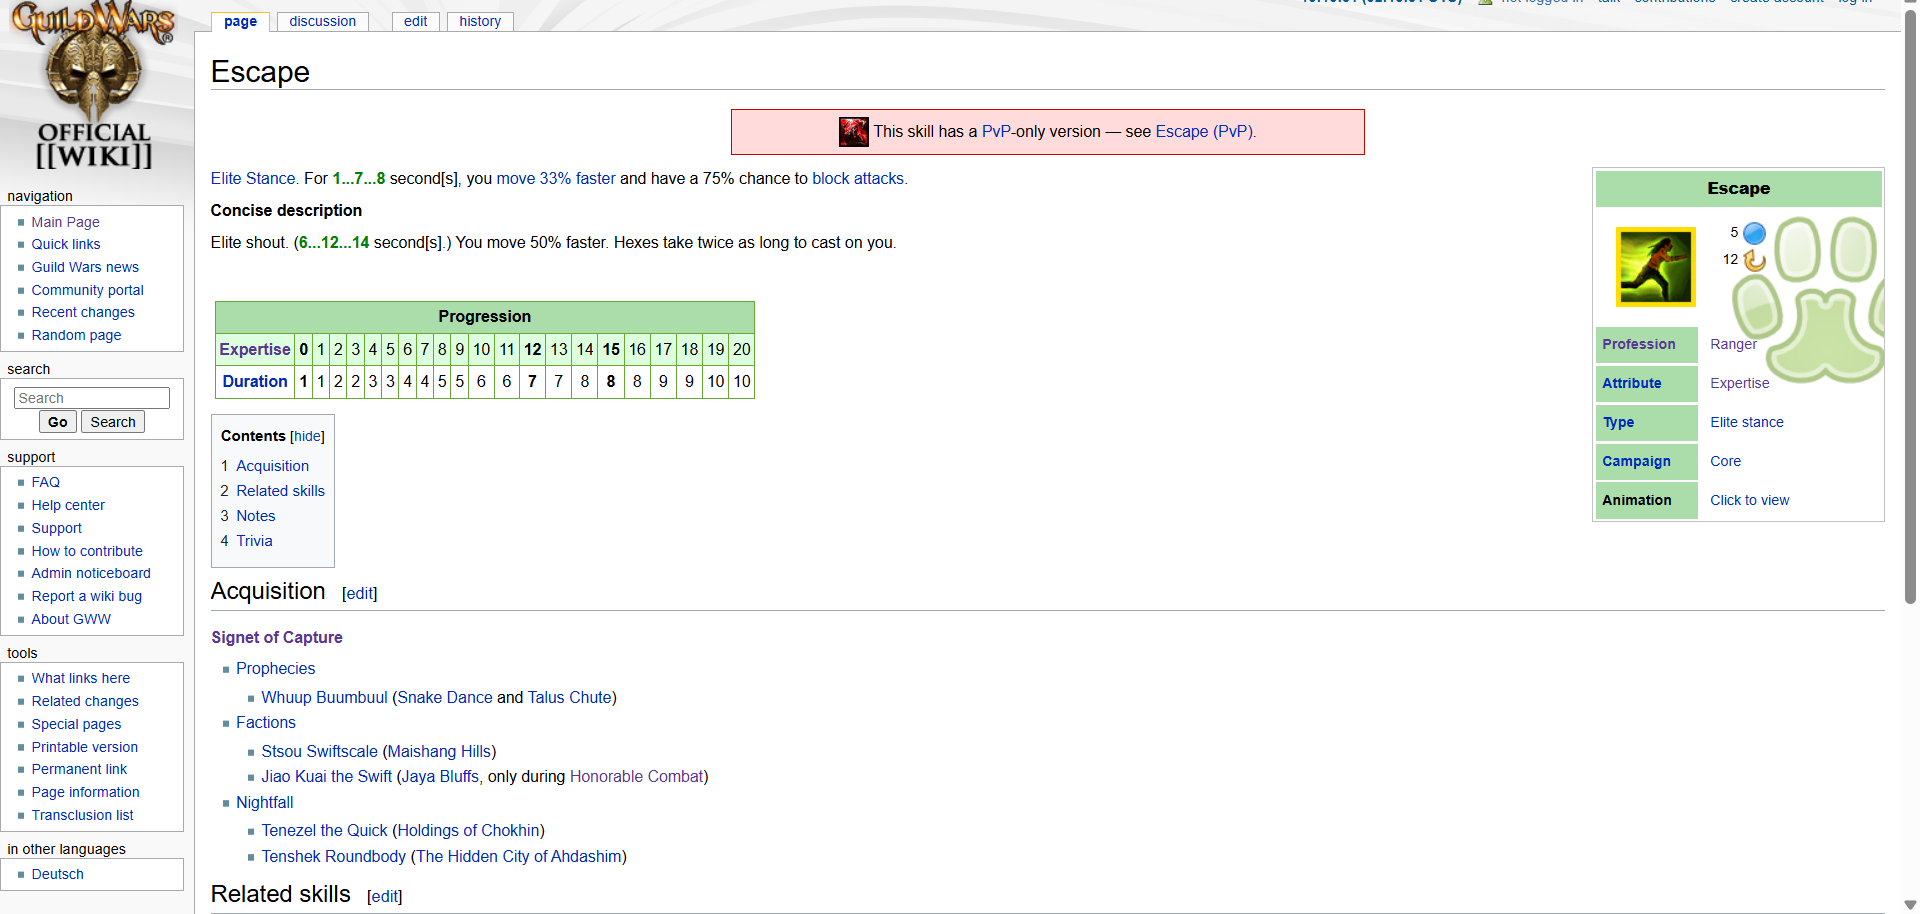
Task: Select the page tab
Action: (240, 21)
